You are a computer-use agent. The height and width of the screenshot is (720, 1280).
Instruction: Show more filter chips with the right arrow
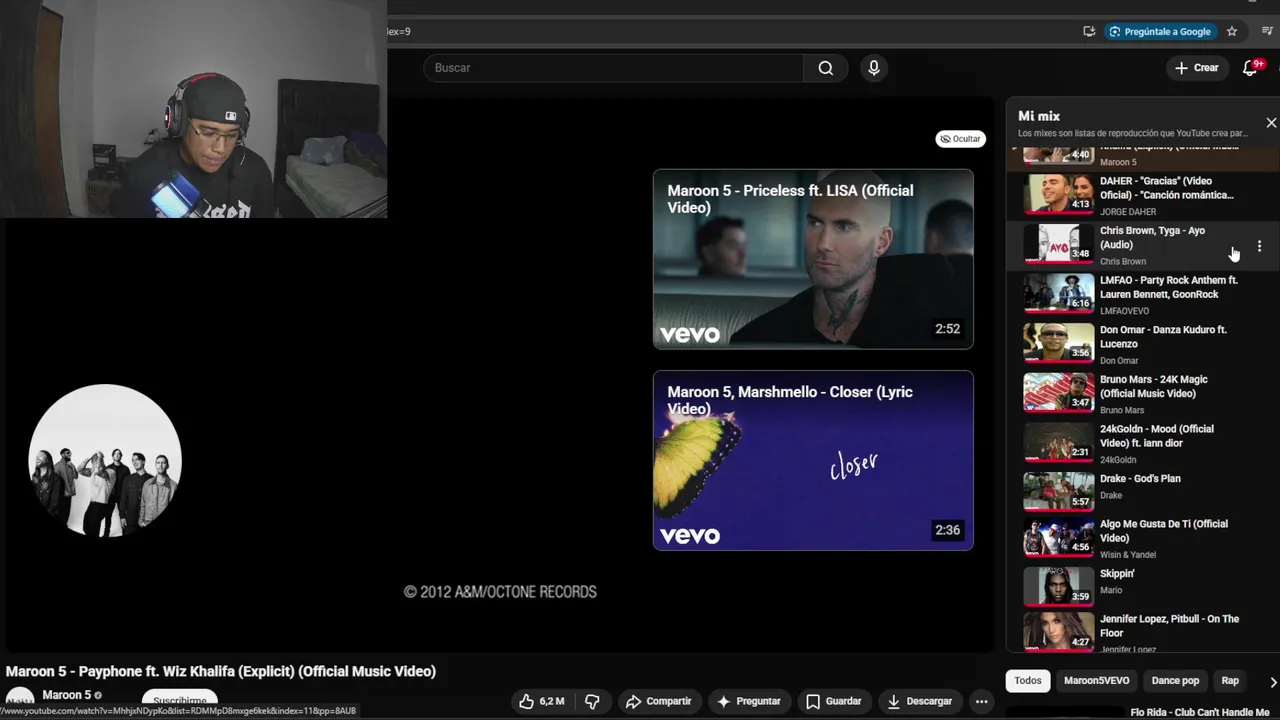tap(1272, 682)
